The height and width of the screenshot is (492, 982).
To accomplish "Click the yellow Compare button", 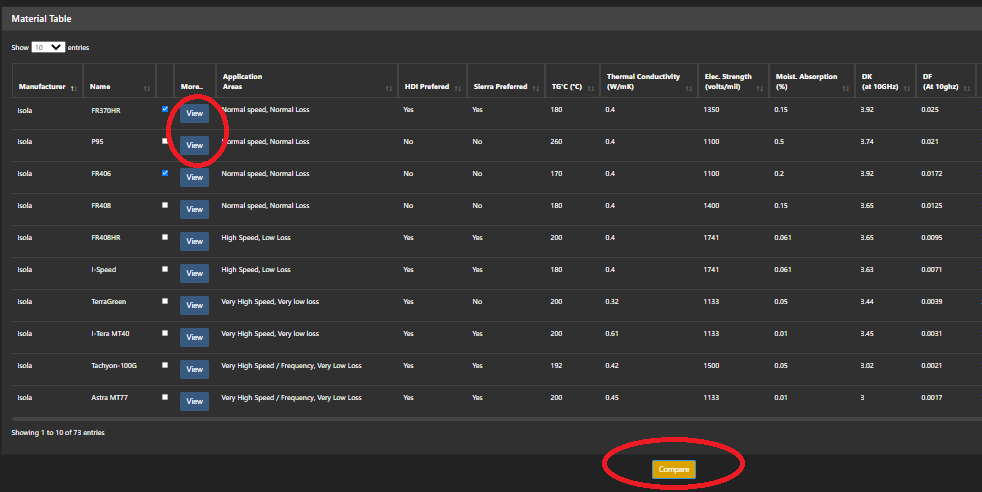I will [673, 469].
